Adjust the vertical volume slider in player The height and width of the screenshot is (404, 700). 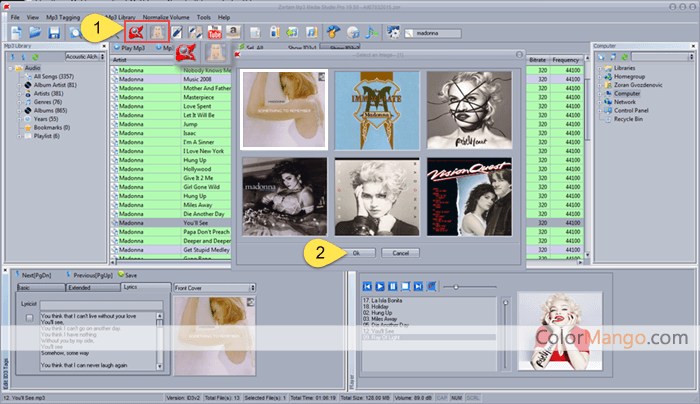pyautogui.click(x=505, y=333)
